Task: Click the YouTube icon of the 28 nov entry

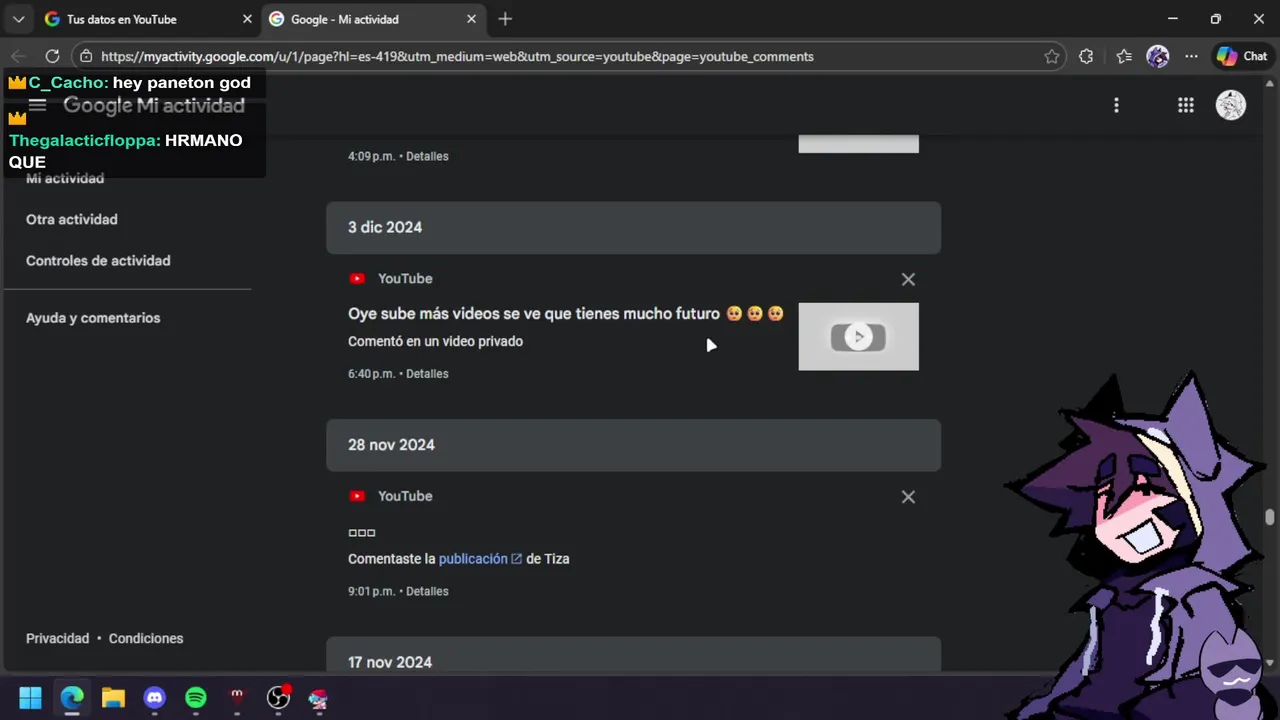Action: coord(357,496)
